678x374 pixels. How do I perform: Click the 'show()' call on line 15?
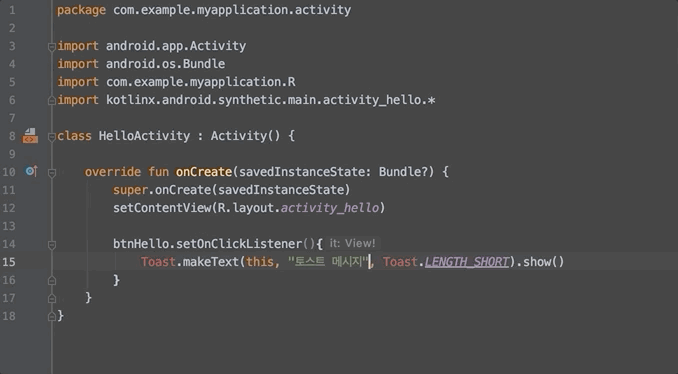(x=544, y=262)
